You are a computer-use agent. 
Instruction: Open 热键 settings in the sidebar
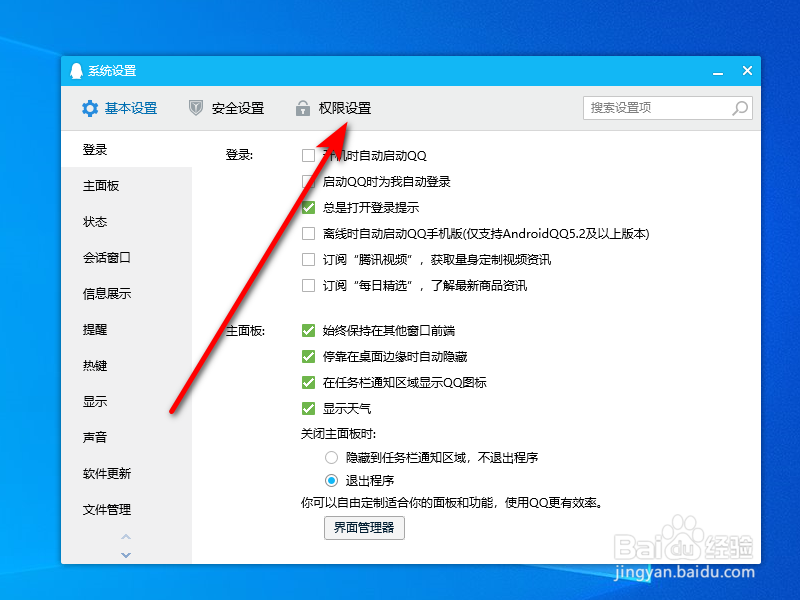(127, 365)
